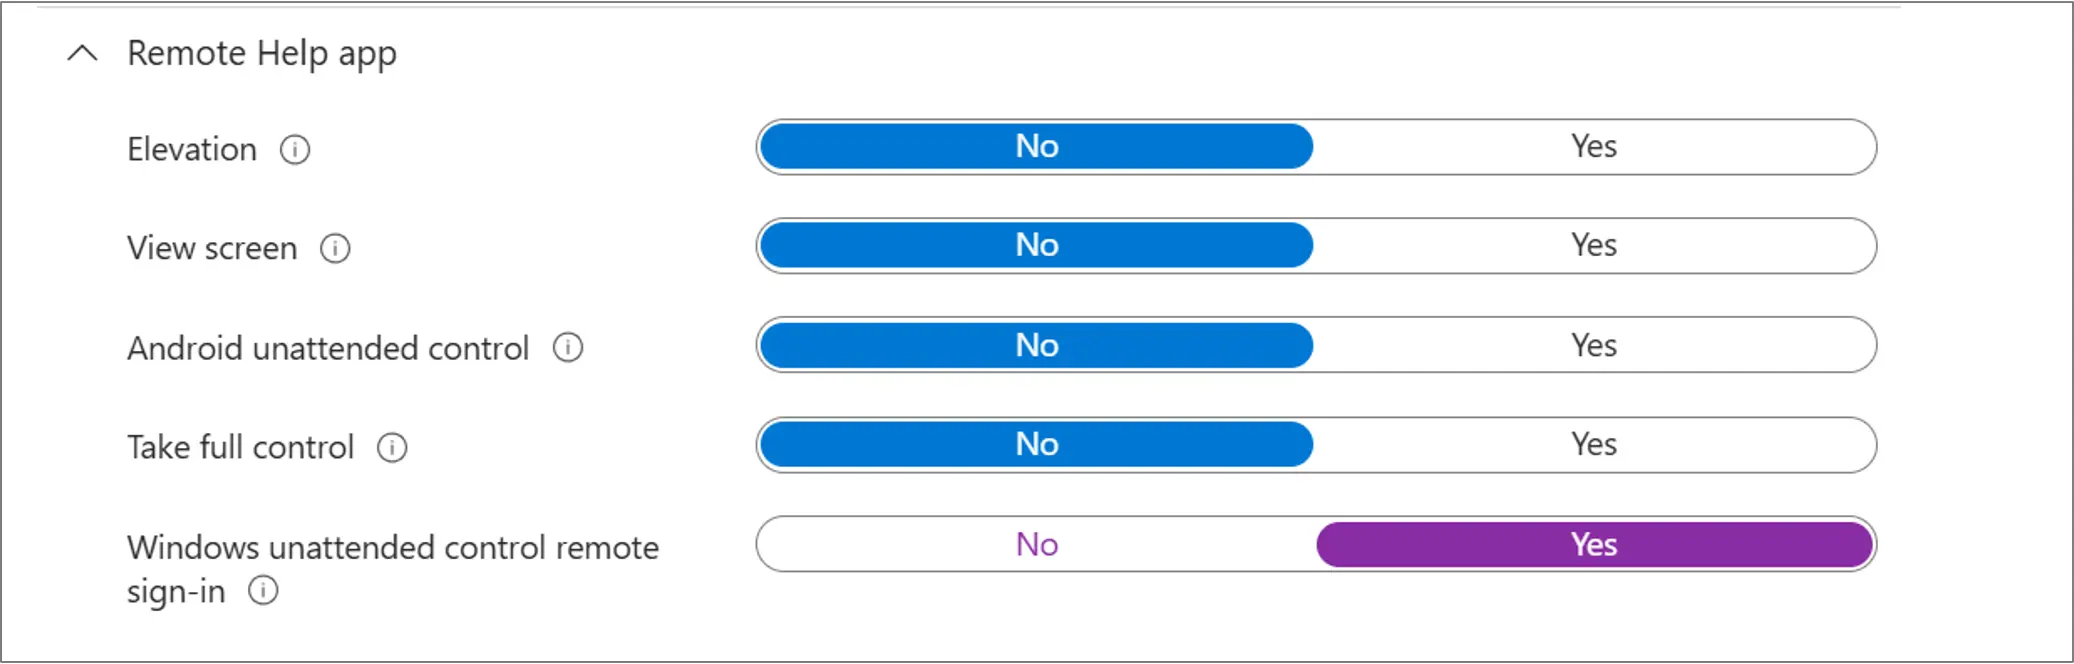Set Elevation to No

(x=1037, y=147)
